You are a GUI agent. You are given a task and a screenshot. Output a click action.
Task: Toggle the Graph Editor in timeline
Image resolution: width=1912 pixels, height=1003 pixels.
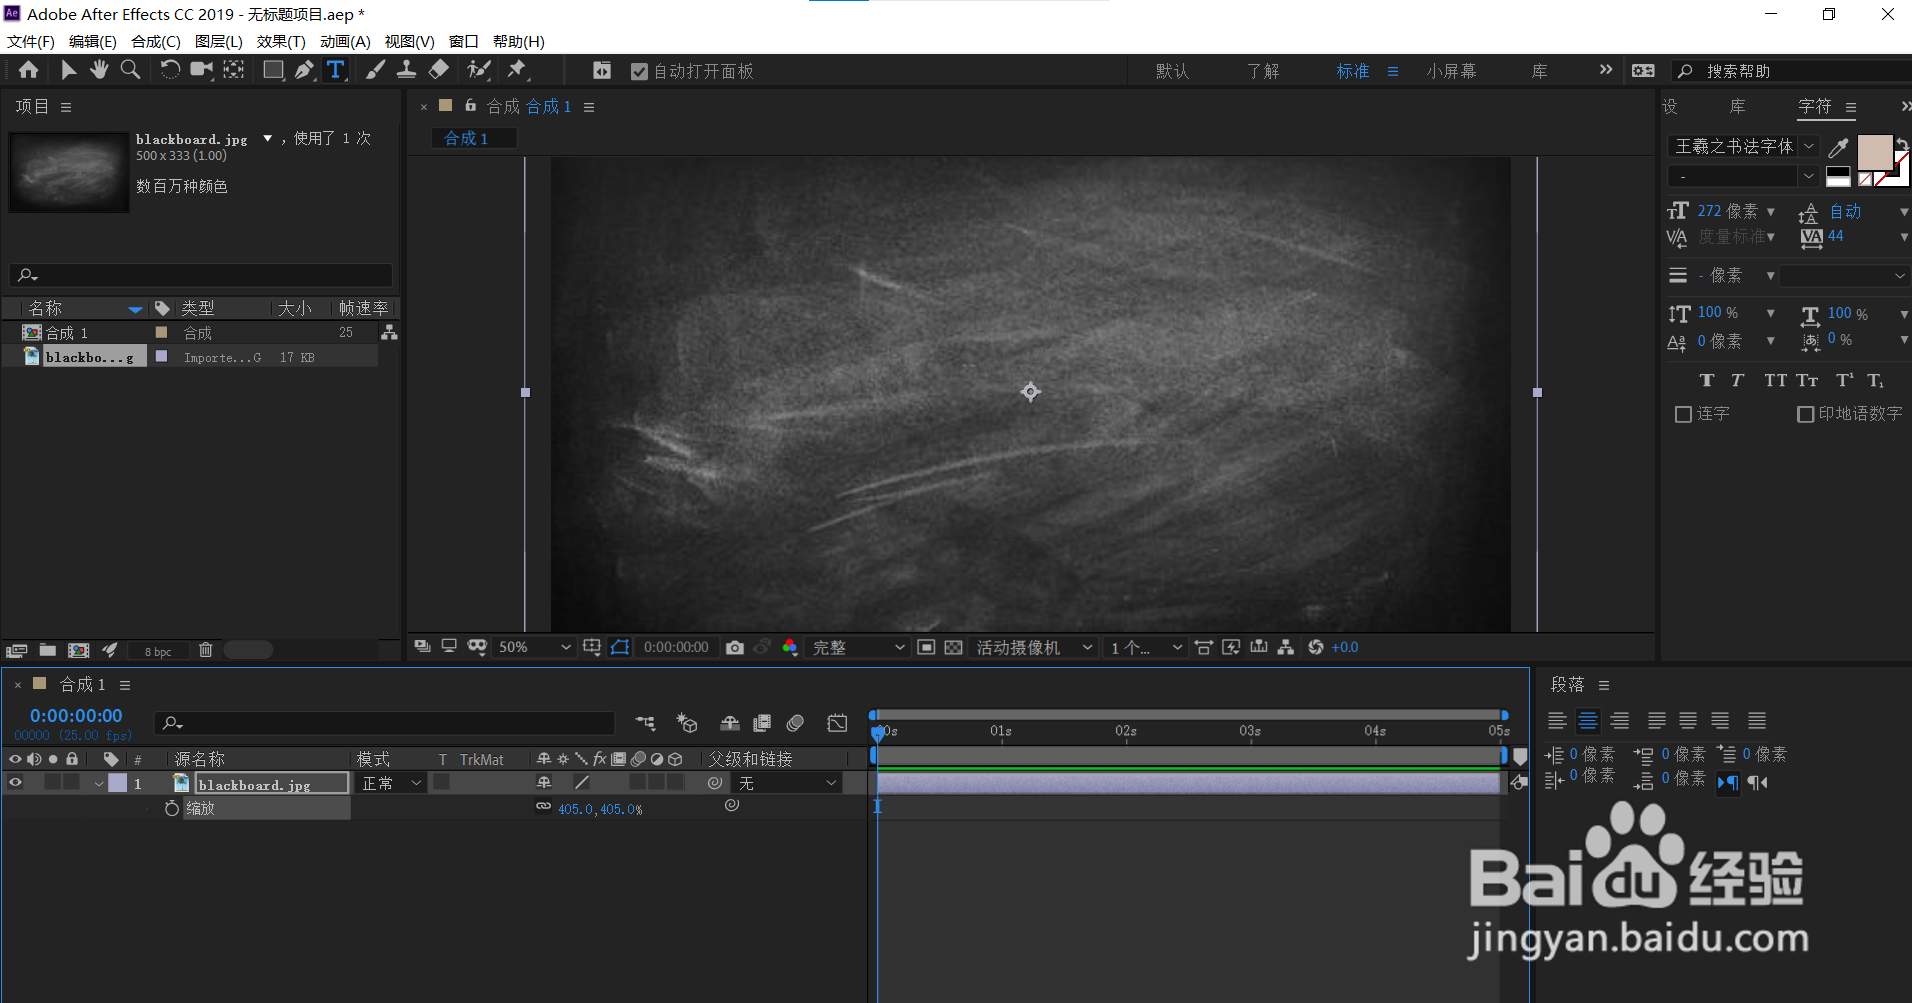(x=838, y=723)
